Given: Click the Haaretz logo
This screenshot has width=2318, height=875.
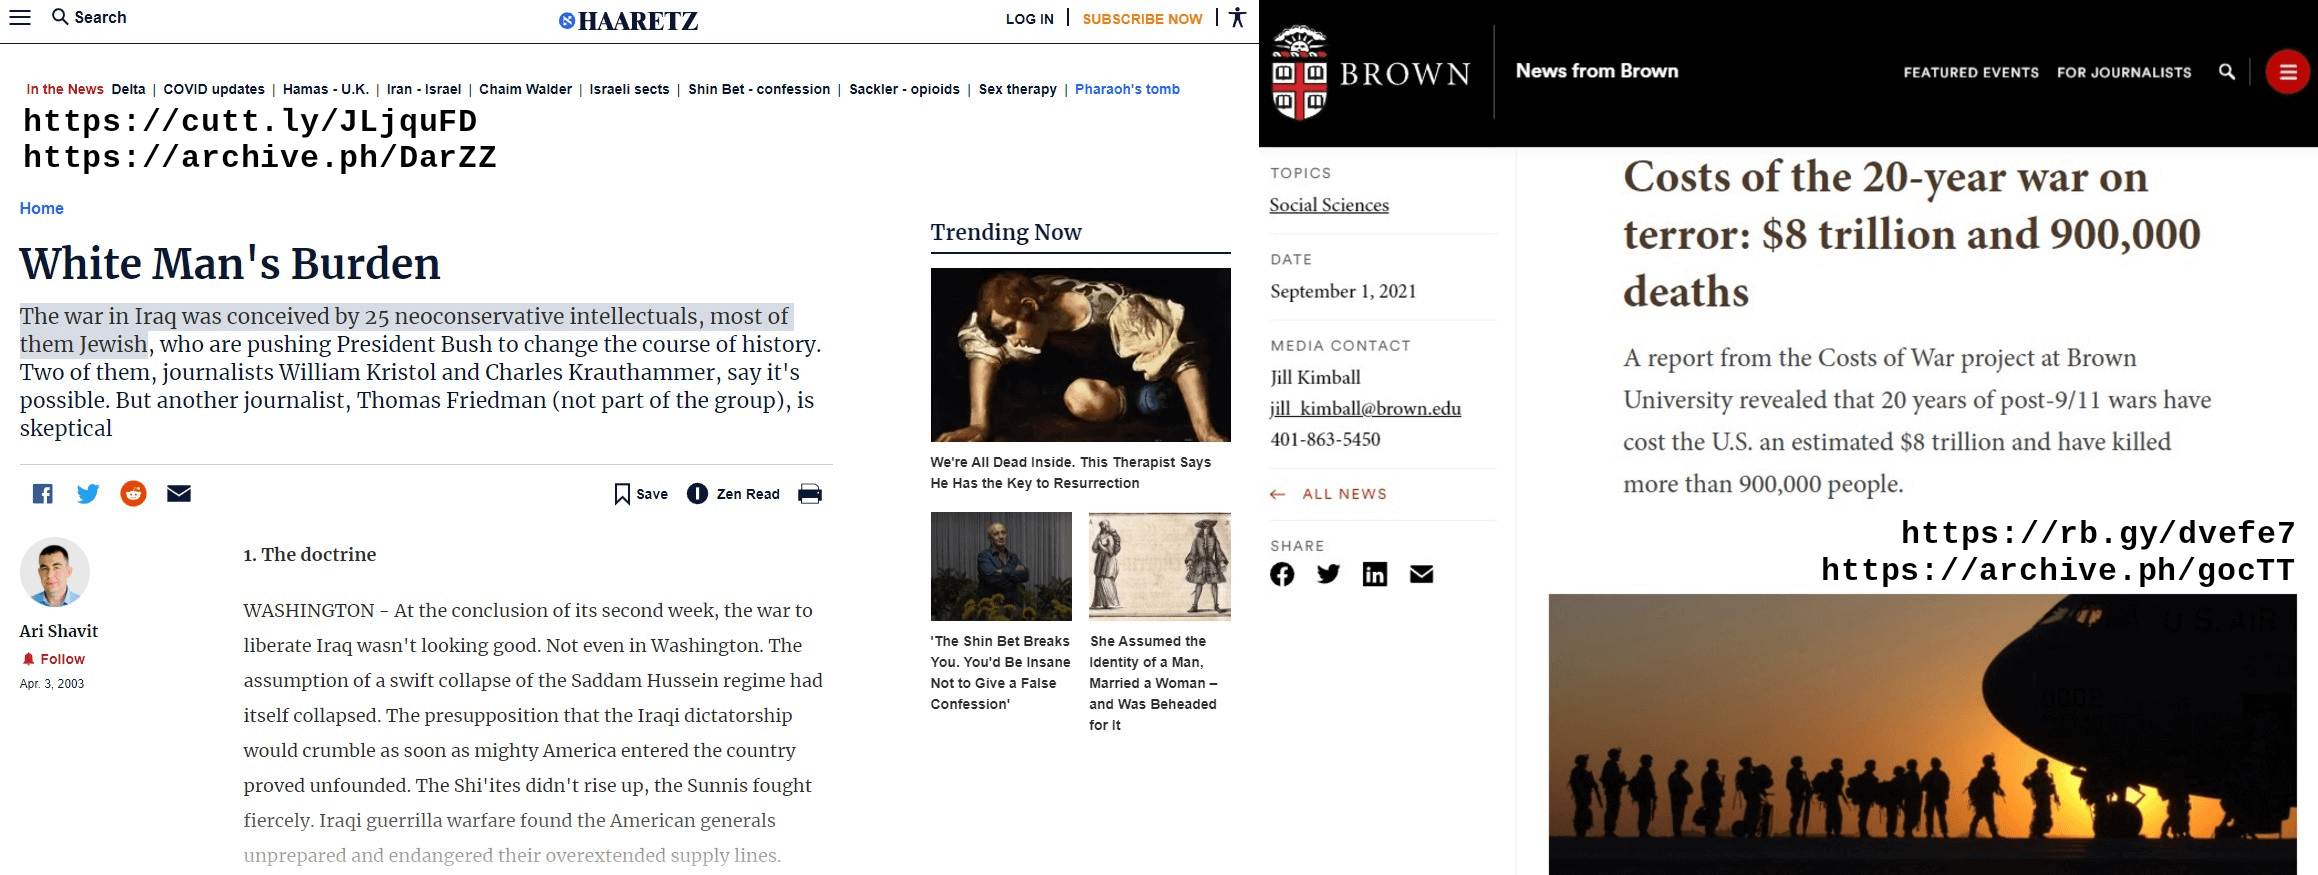Looking at the screenshot, I should [629, 20].
